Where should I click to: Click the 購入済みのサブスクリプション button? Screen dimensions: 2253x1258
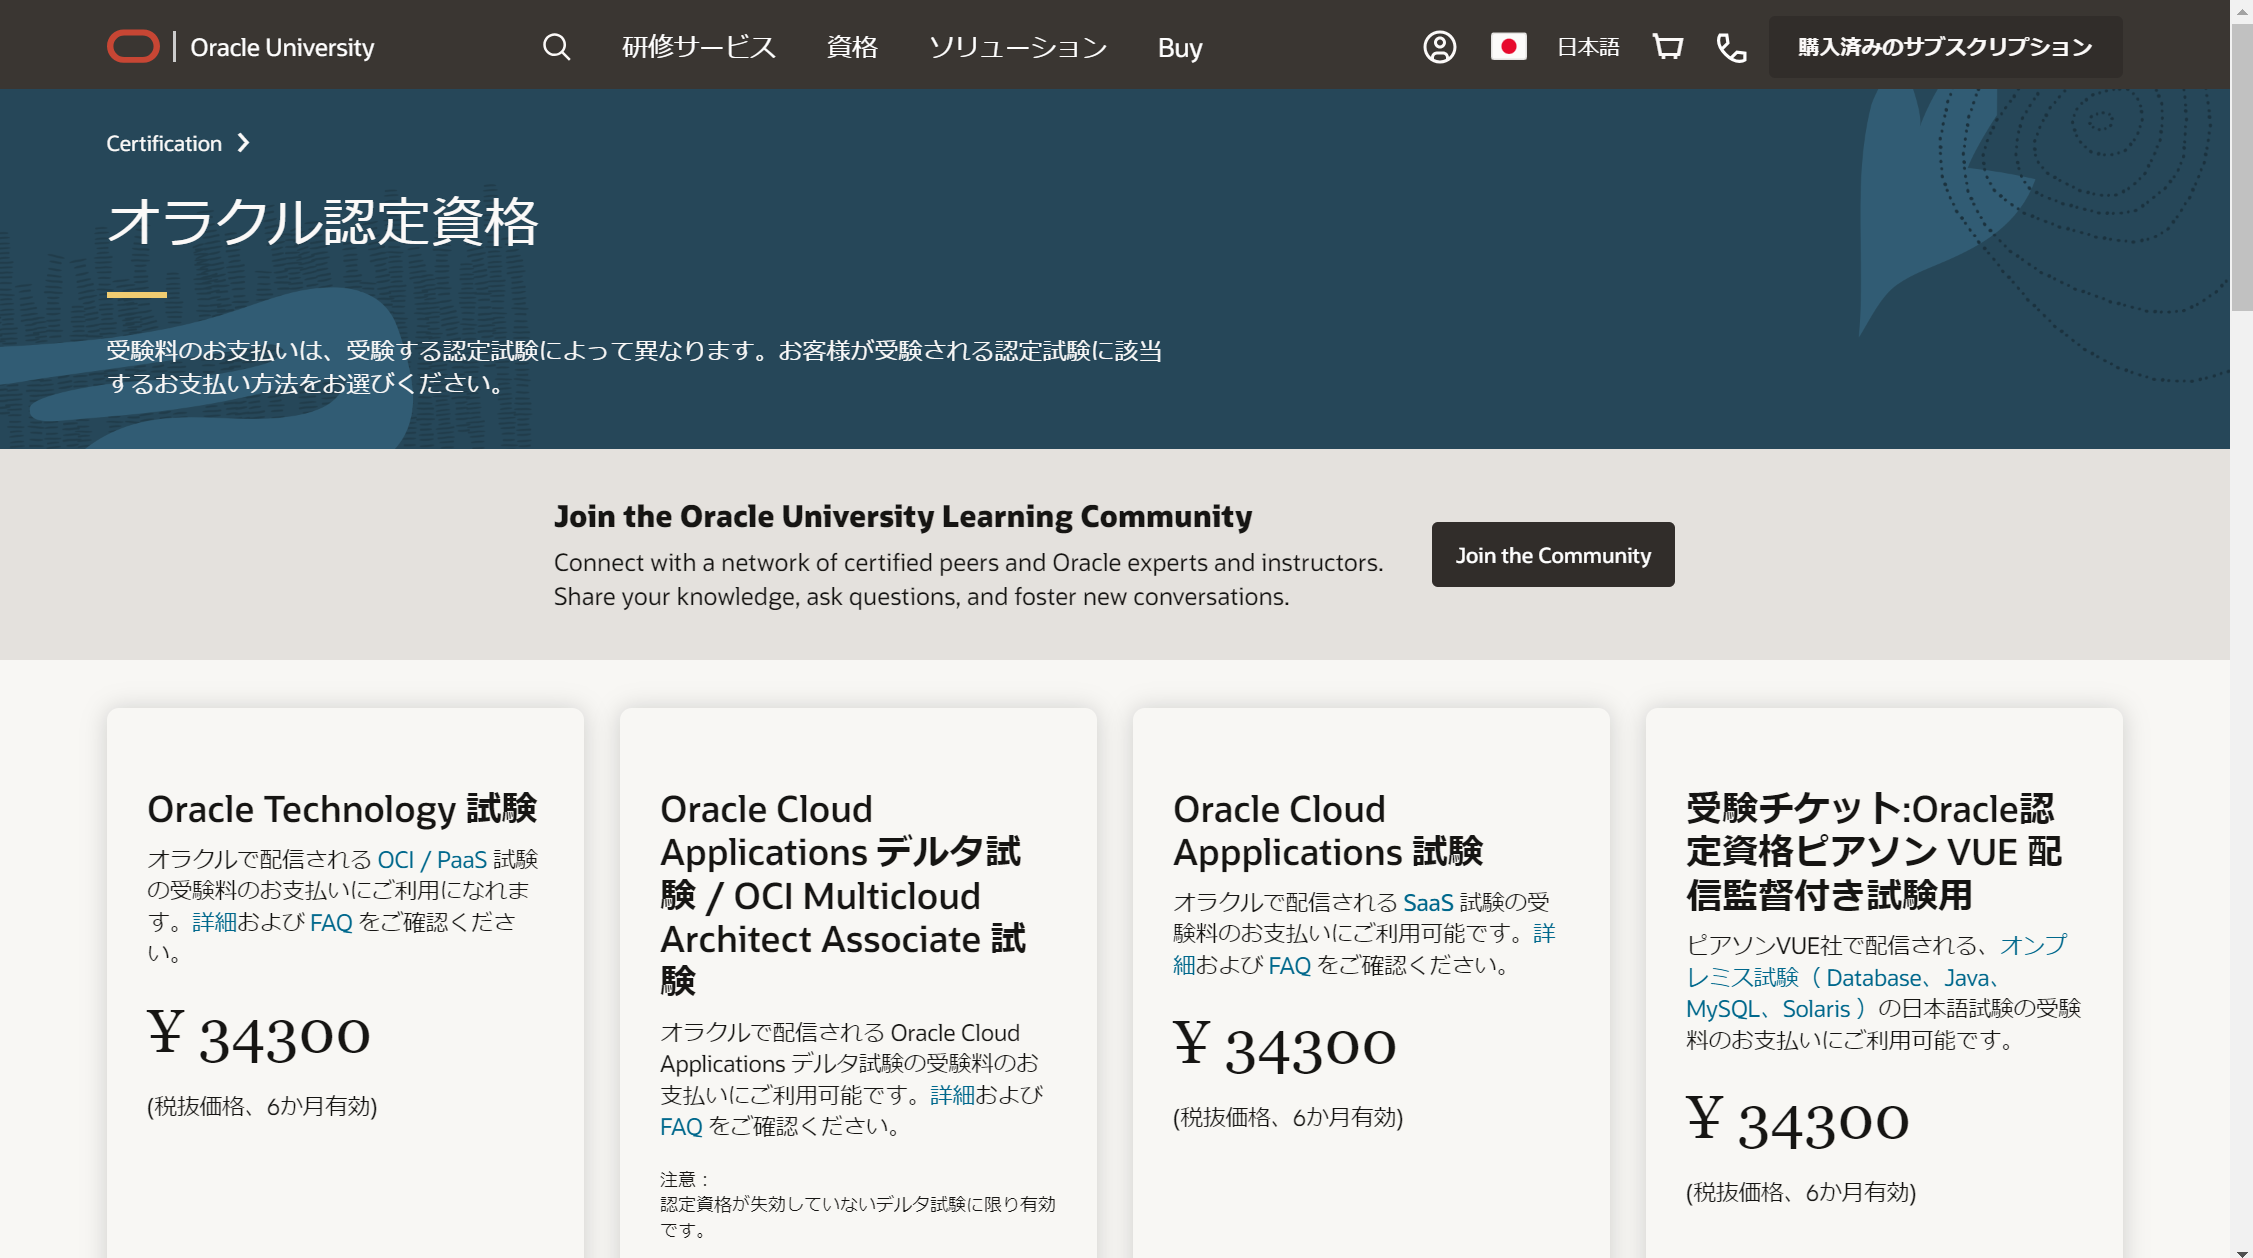point(1945,47)
